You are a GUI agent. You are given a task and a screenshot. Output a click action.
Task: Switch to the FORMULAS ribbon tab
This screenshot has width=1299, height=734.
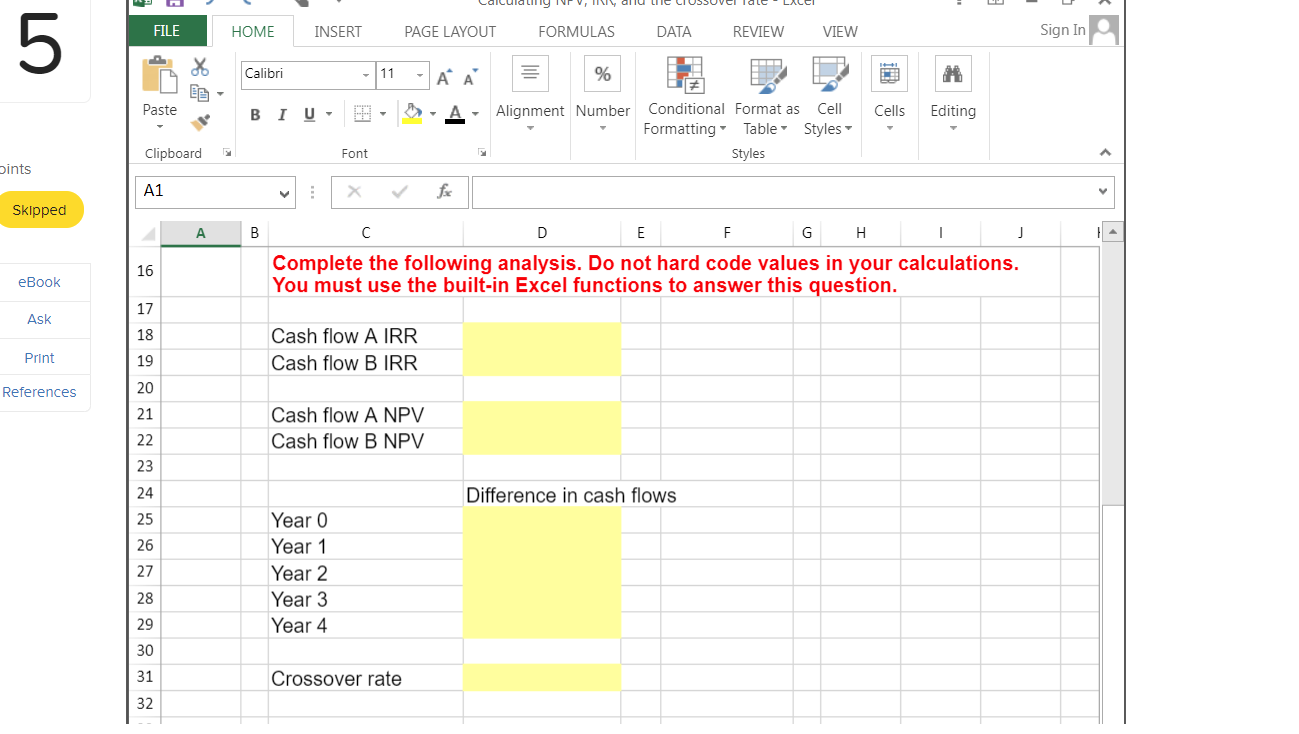pyautogui.click(x=576, y=31)
